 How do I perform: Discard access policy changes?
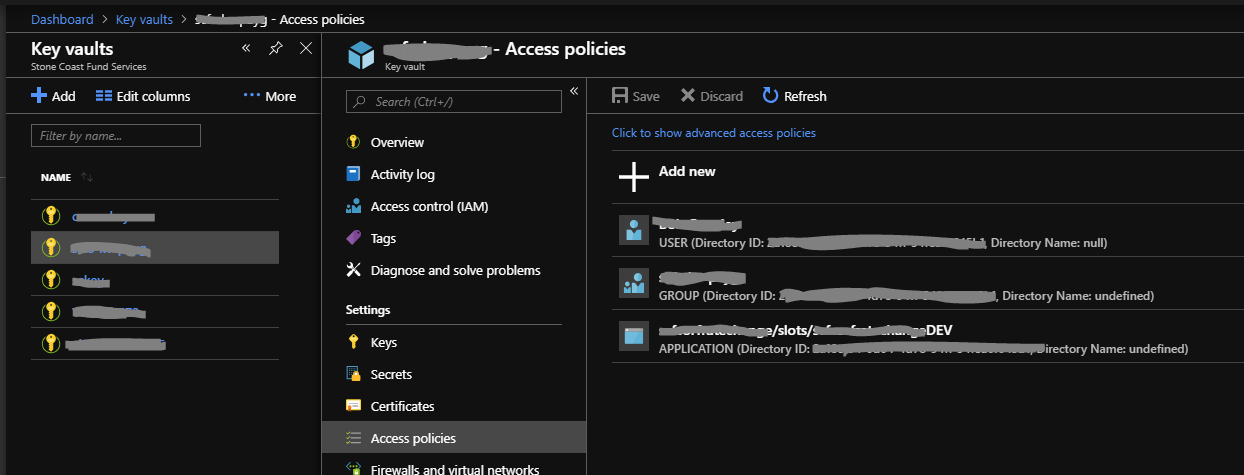pyautogui.click(x=712, y=96)
